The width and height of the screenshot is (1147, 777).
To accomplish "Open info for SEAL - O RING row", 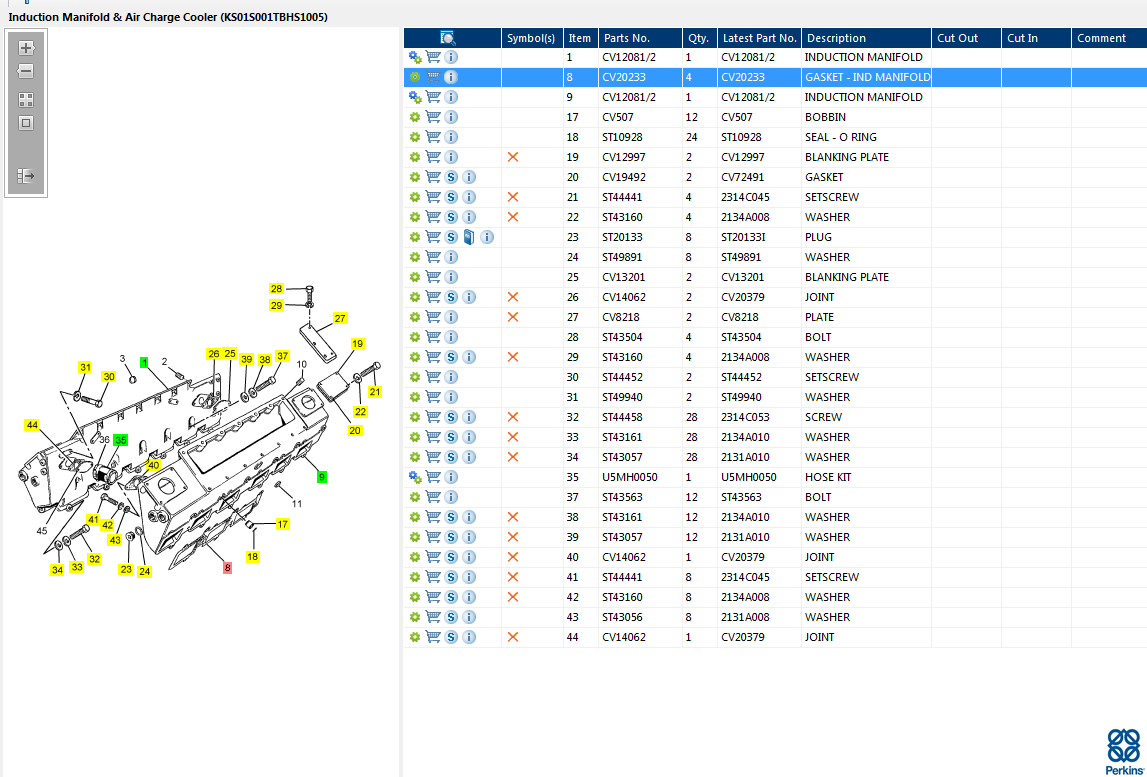I will [451, 137].
